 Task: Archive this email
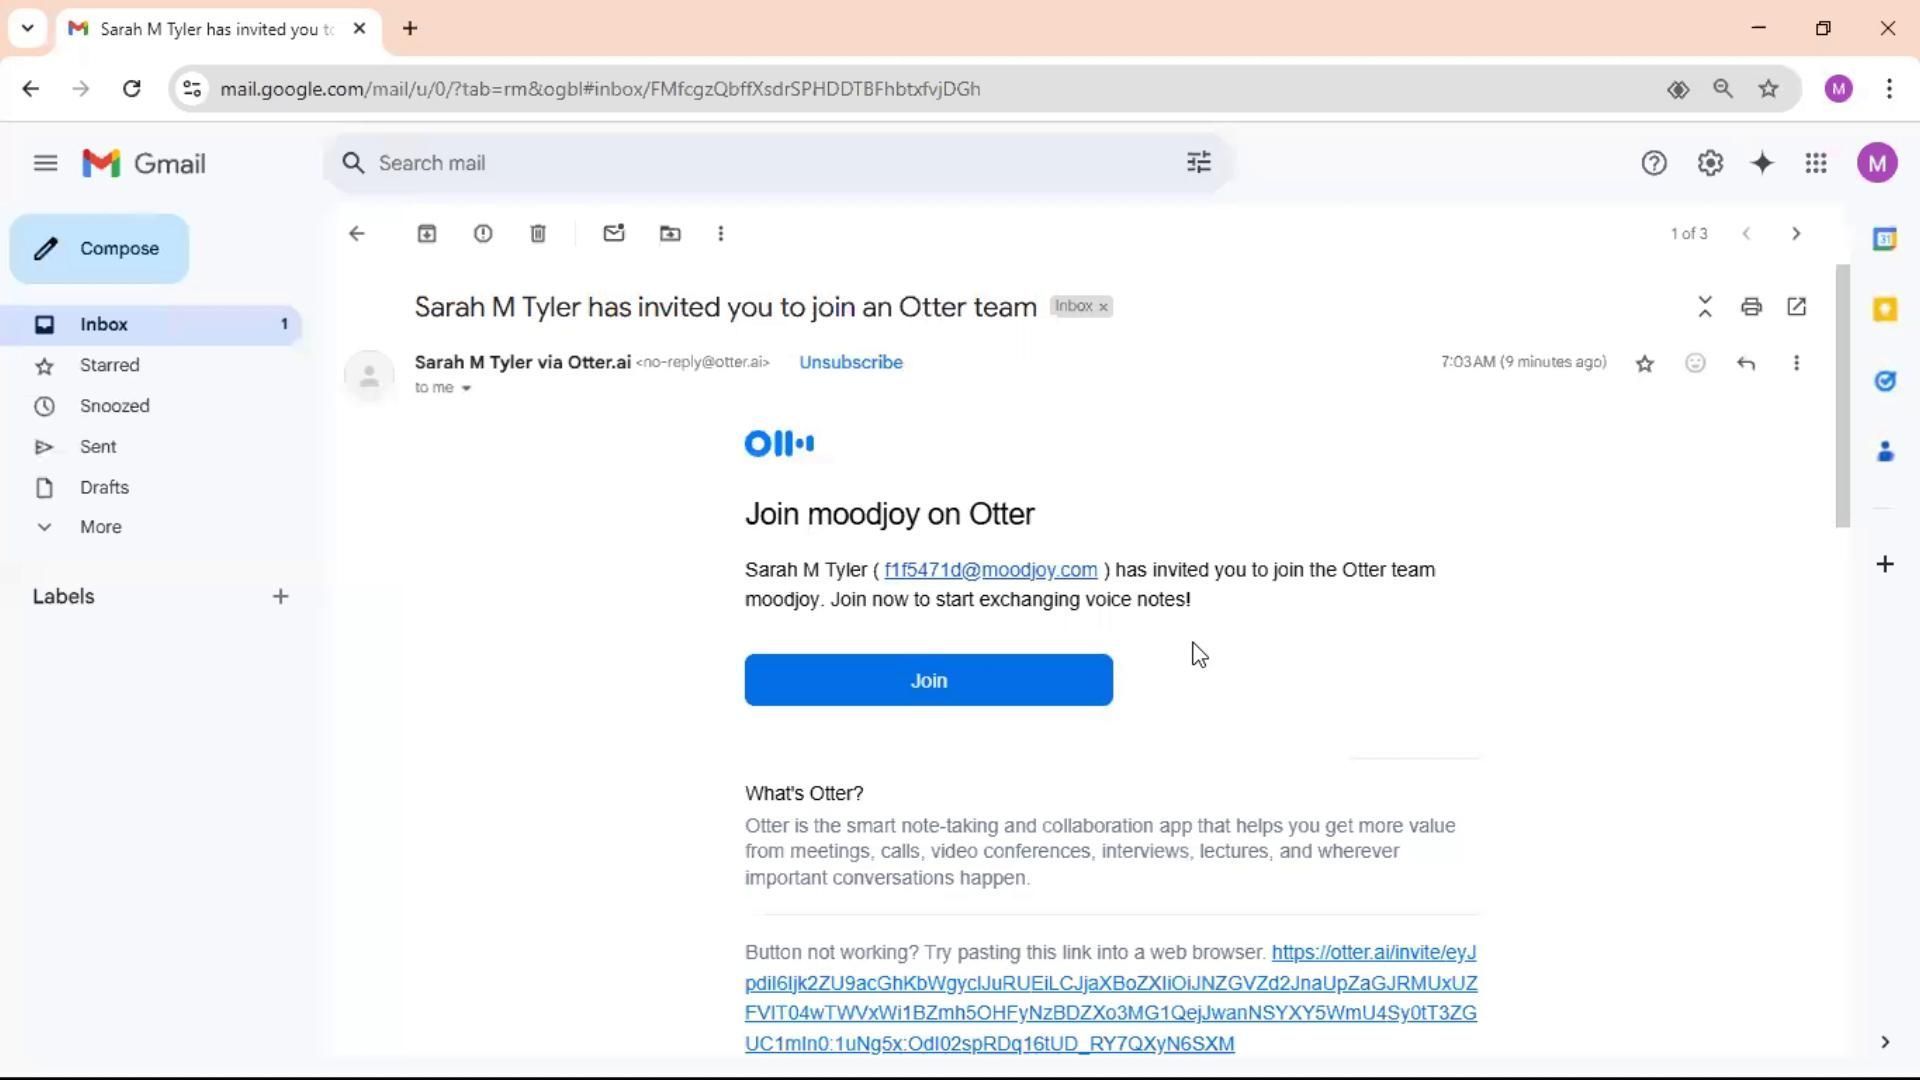(427, 234)
